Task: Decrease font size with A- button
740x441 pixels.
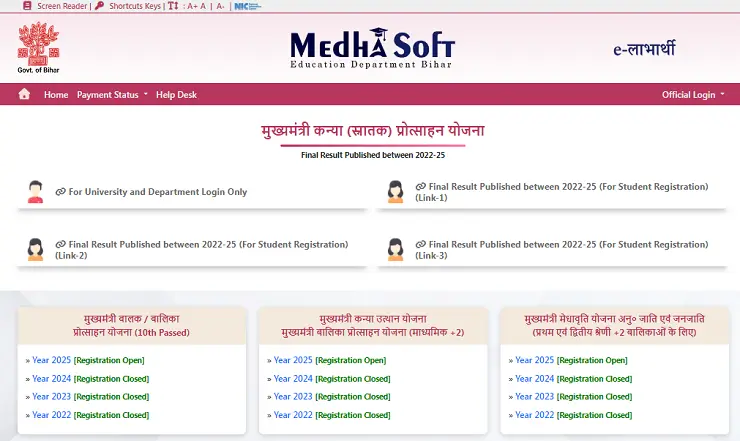Action: click(220, 6)
